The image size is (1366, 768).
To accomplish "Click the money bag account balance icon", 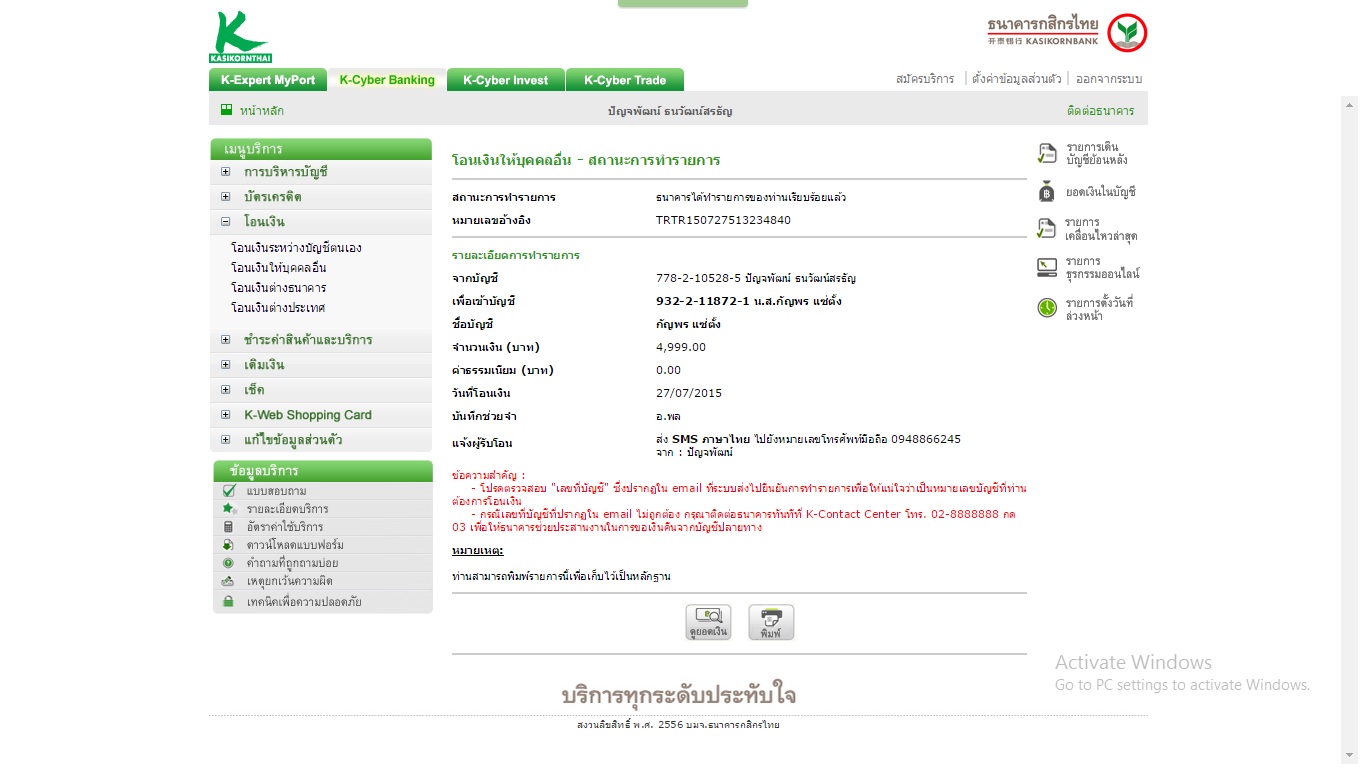I will pos(1047,191).
